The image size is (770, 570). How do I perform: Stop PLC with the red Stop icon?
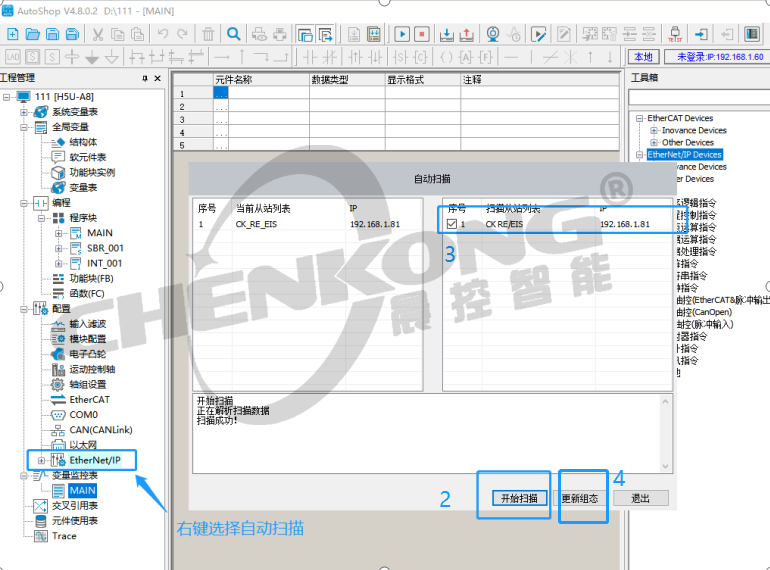pos(422,34)
